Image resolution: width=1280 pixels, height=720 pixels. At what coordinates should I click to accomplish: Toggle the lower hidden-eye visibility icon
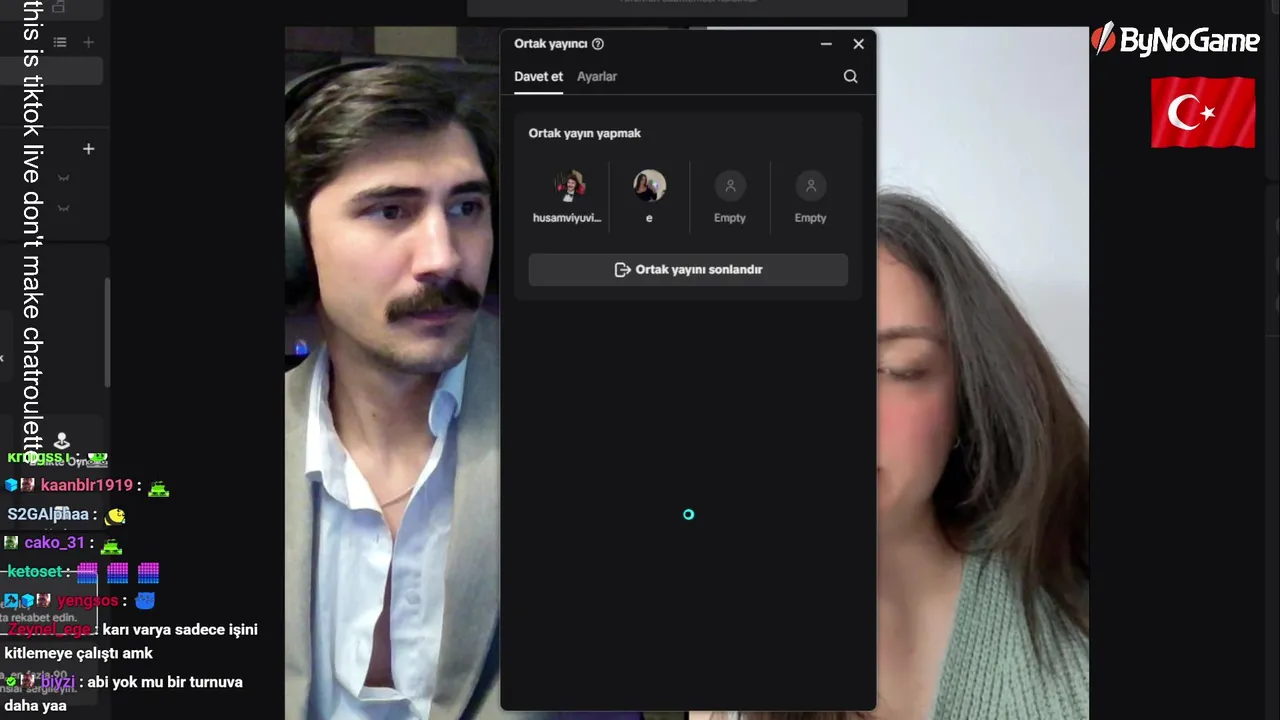pos(64,208)
